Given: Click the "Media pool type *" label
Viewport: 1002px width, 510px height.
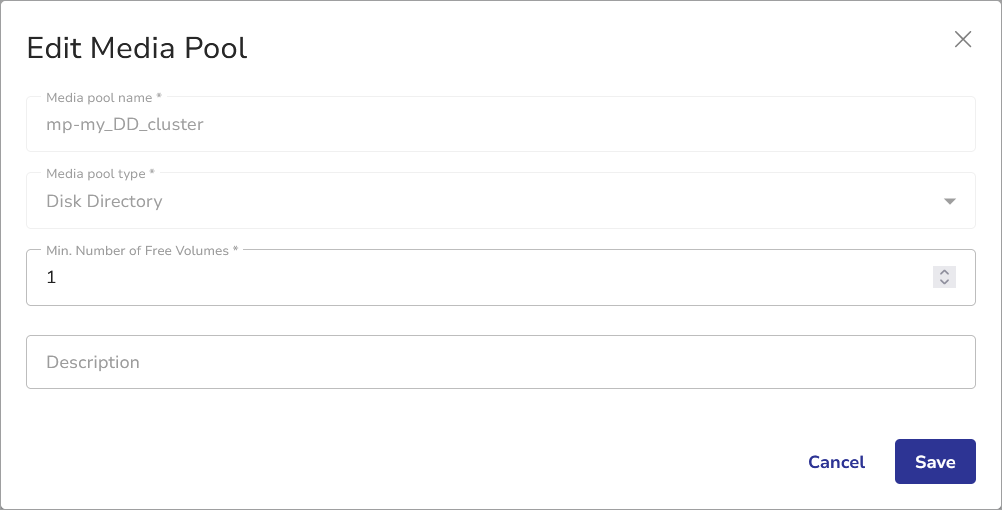Looking at the screenshot, I should tap(100, 174).
